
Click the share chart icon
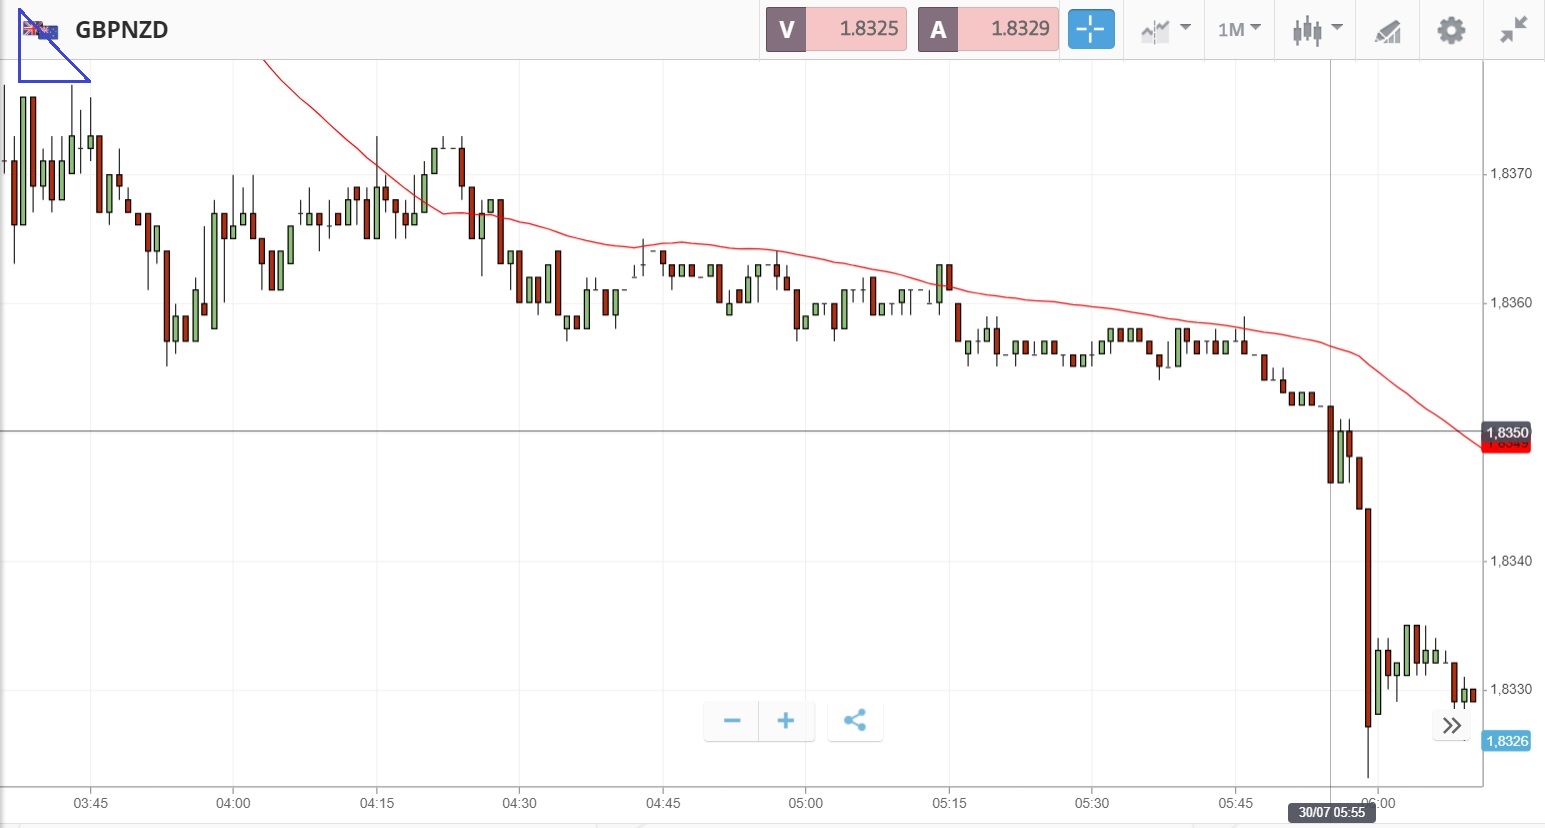point(855,721)
